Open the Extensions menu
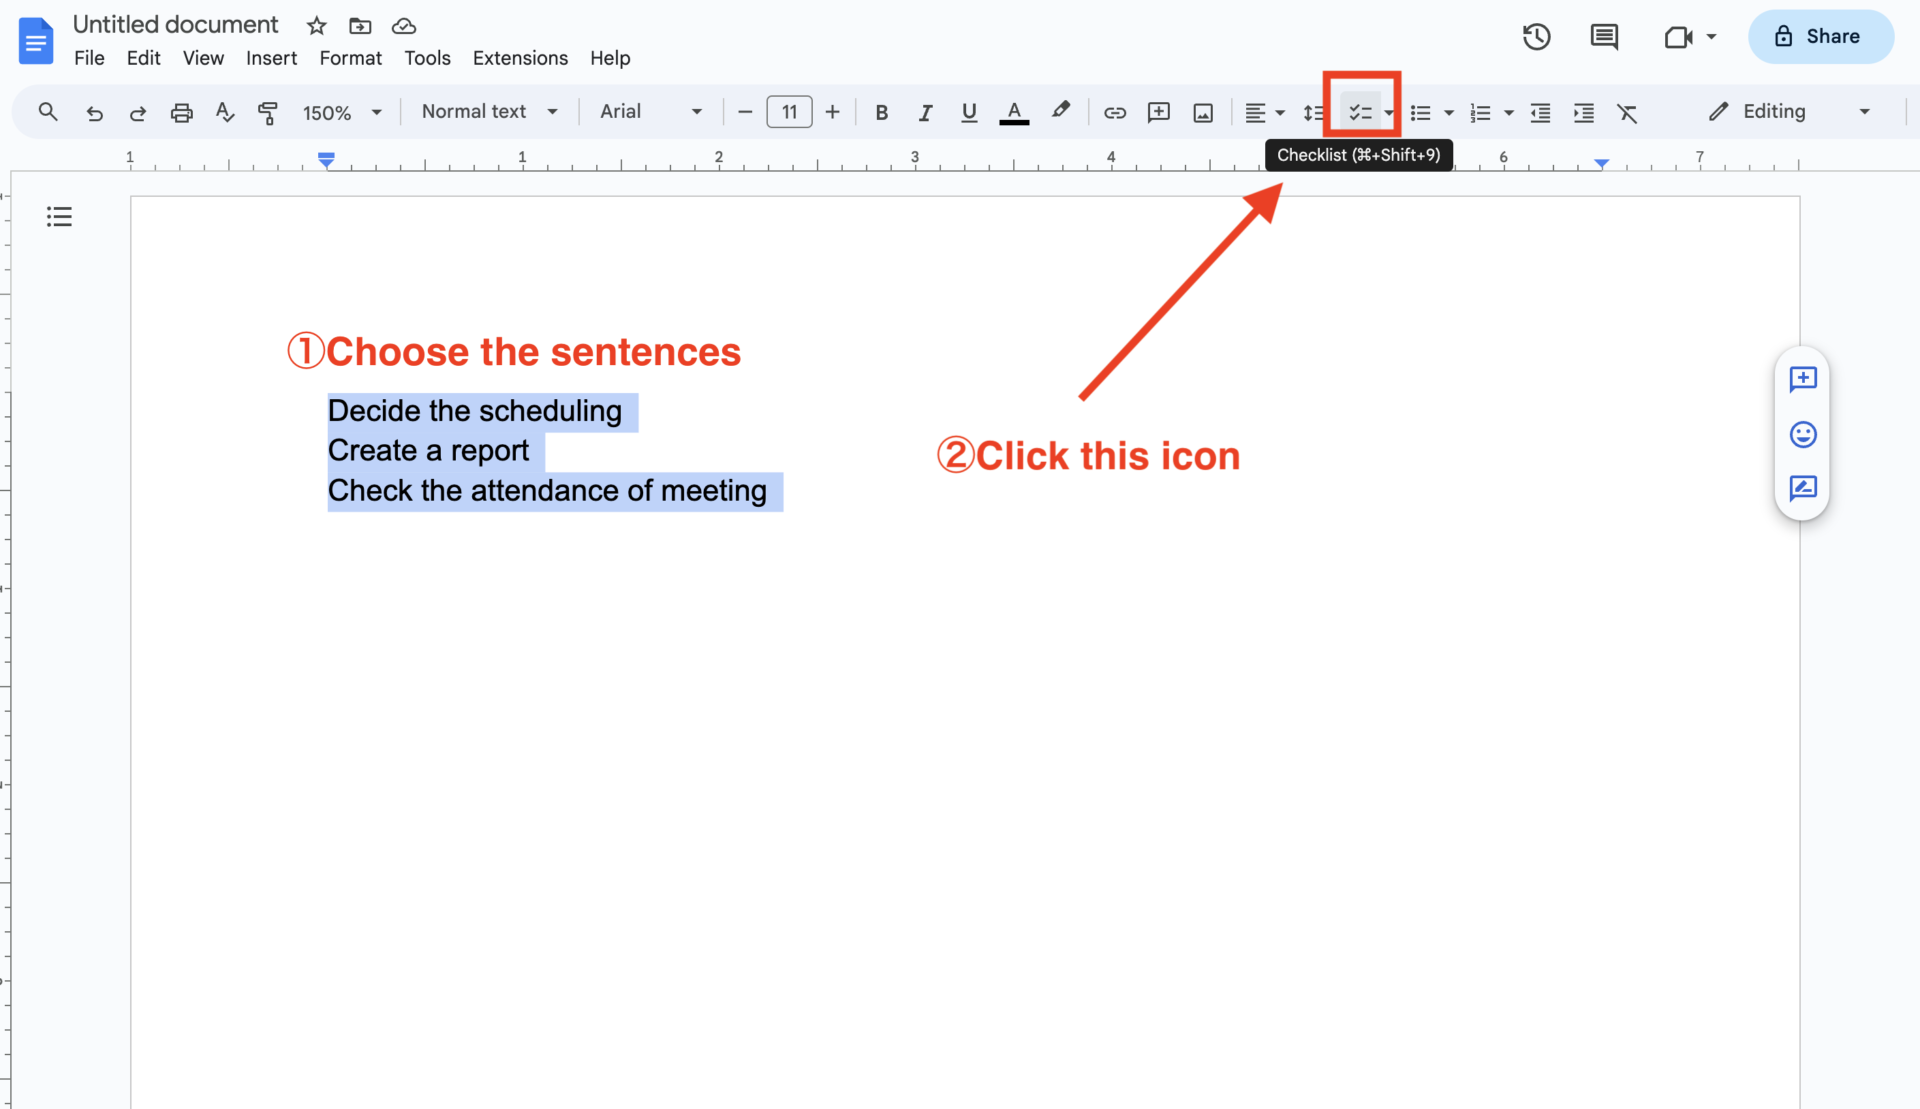This screenshot has width=1920, height=1109. click(520, 58)
